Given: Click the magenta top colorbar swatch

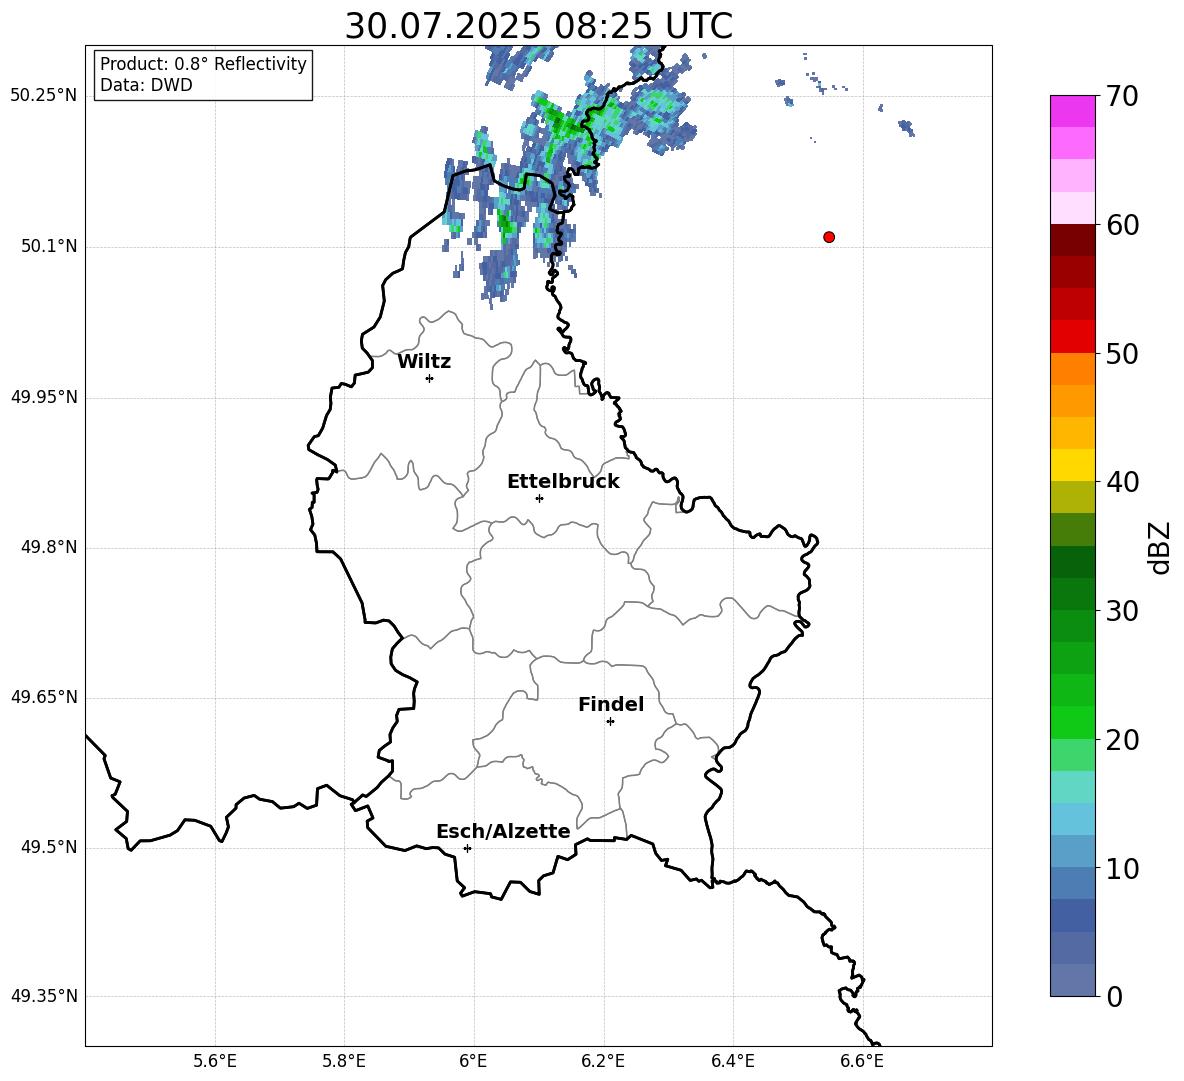Looking at the screenshot, I should (1073, 112).
